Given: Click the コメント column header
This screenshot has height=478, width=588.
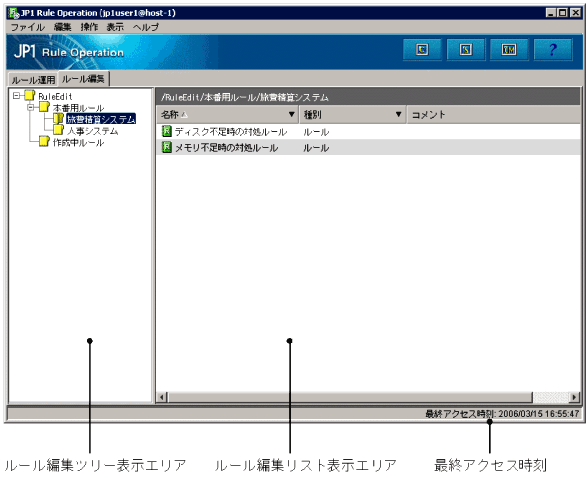Looking at the screenshot, I should [x=494, y=114].
